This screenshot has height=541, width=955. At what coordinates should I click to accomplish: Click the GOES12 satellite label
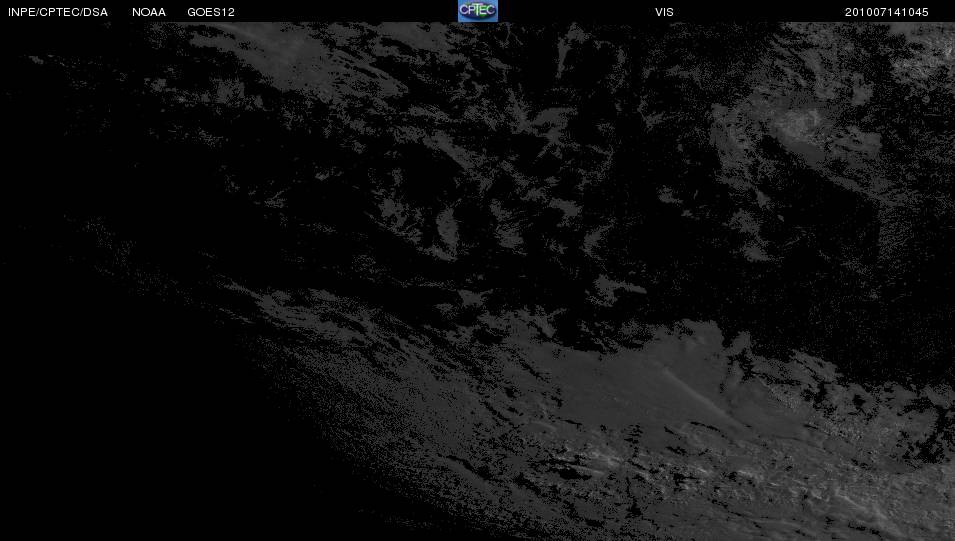[211, 12]
